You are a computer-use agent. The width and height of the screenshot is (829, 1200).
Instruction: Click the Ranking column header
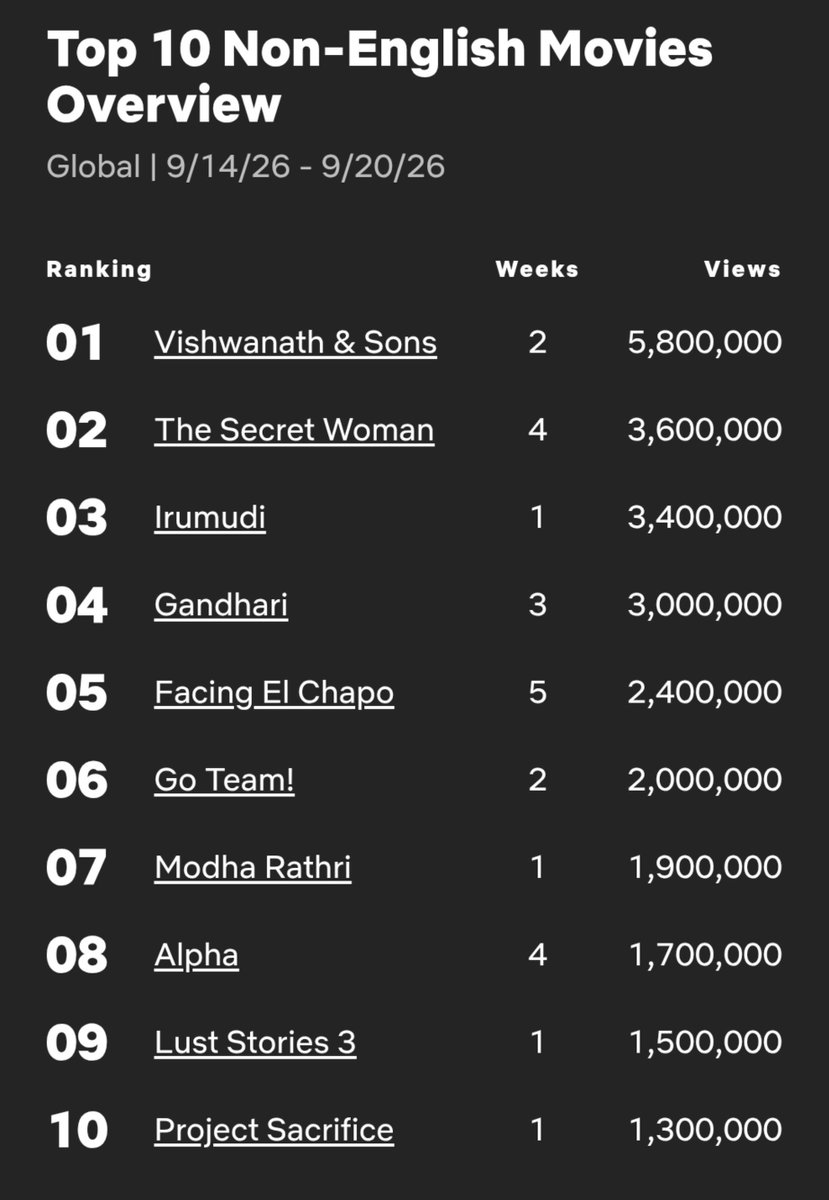pyautogui.click(x=99, y=269)
